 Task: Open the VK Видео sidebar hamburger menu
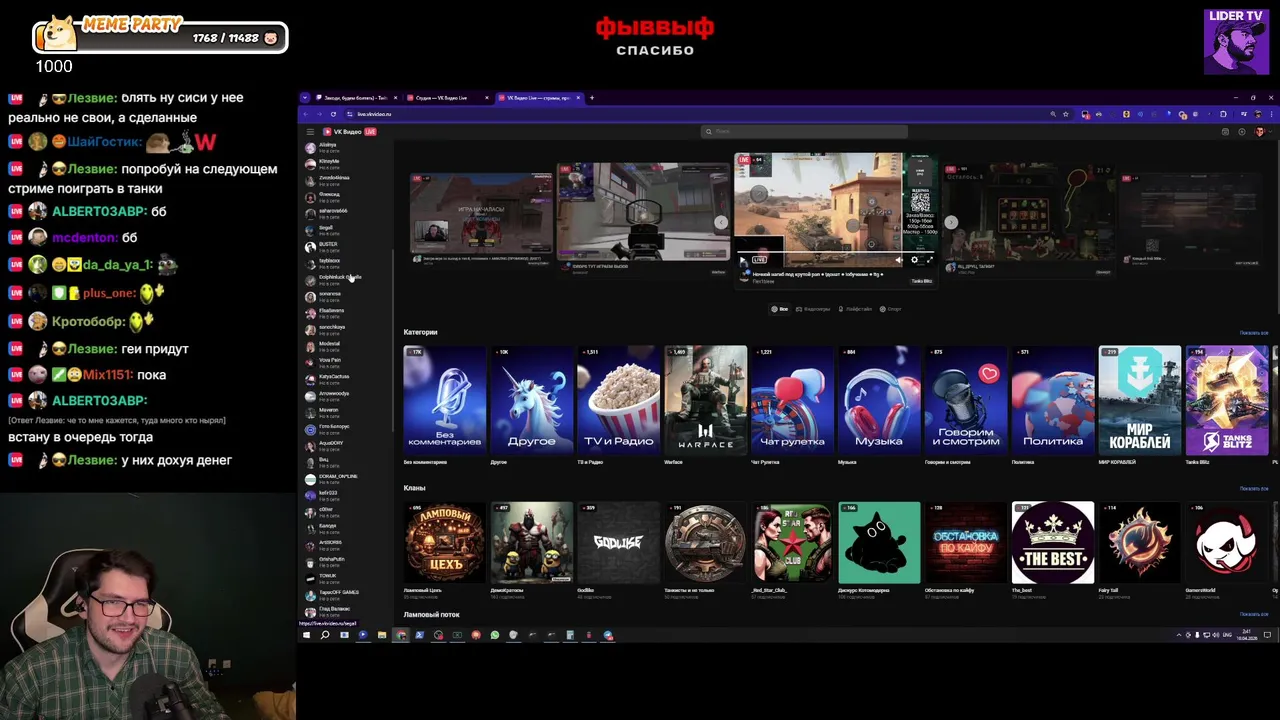310,132
